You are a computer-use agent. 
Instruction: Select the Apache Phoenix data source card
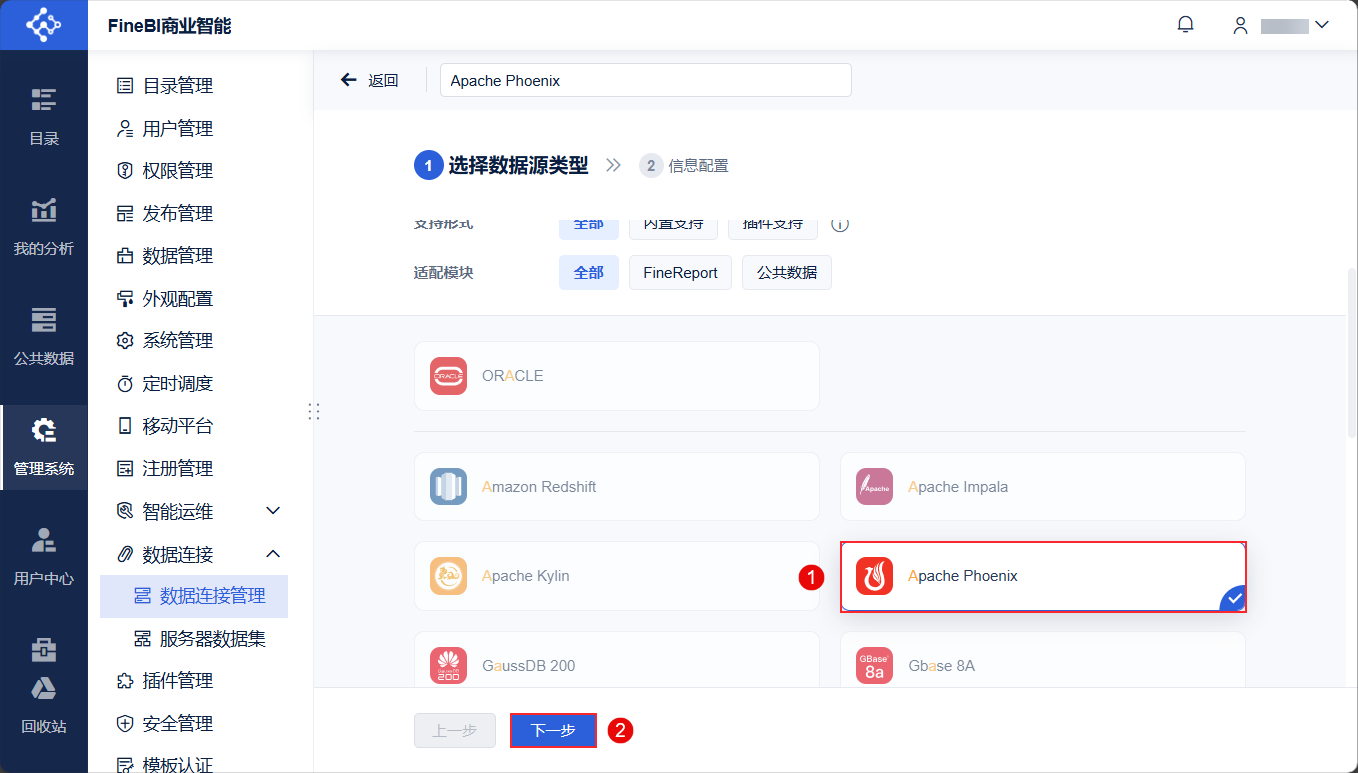coord(1043,576)
